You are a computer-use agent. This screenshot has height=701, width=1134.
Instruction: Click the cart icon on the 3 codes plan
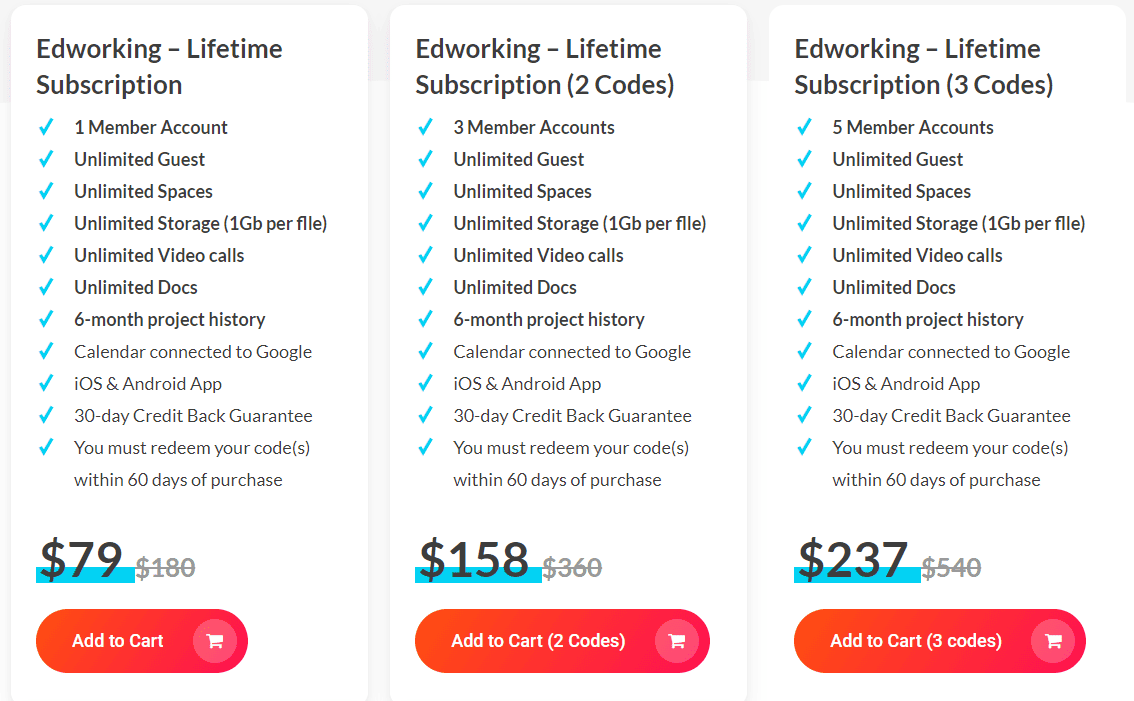pyautogui.click(x=1055, y=641)
